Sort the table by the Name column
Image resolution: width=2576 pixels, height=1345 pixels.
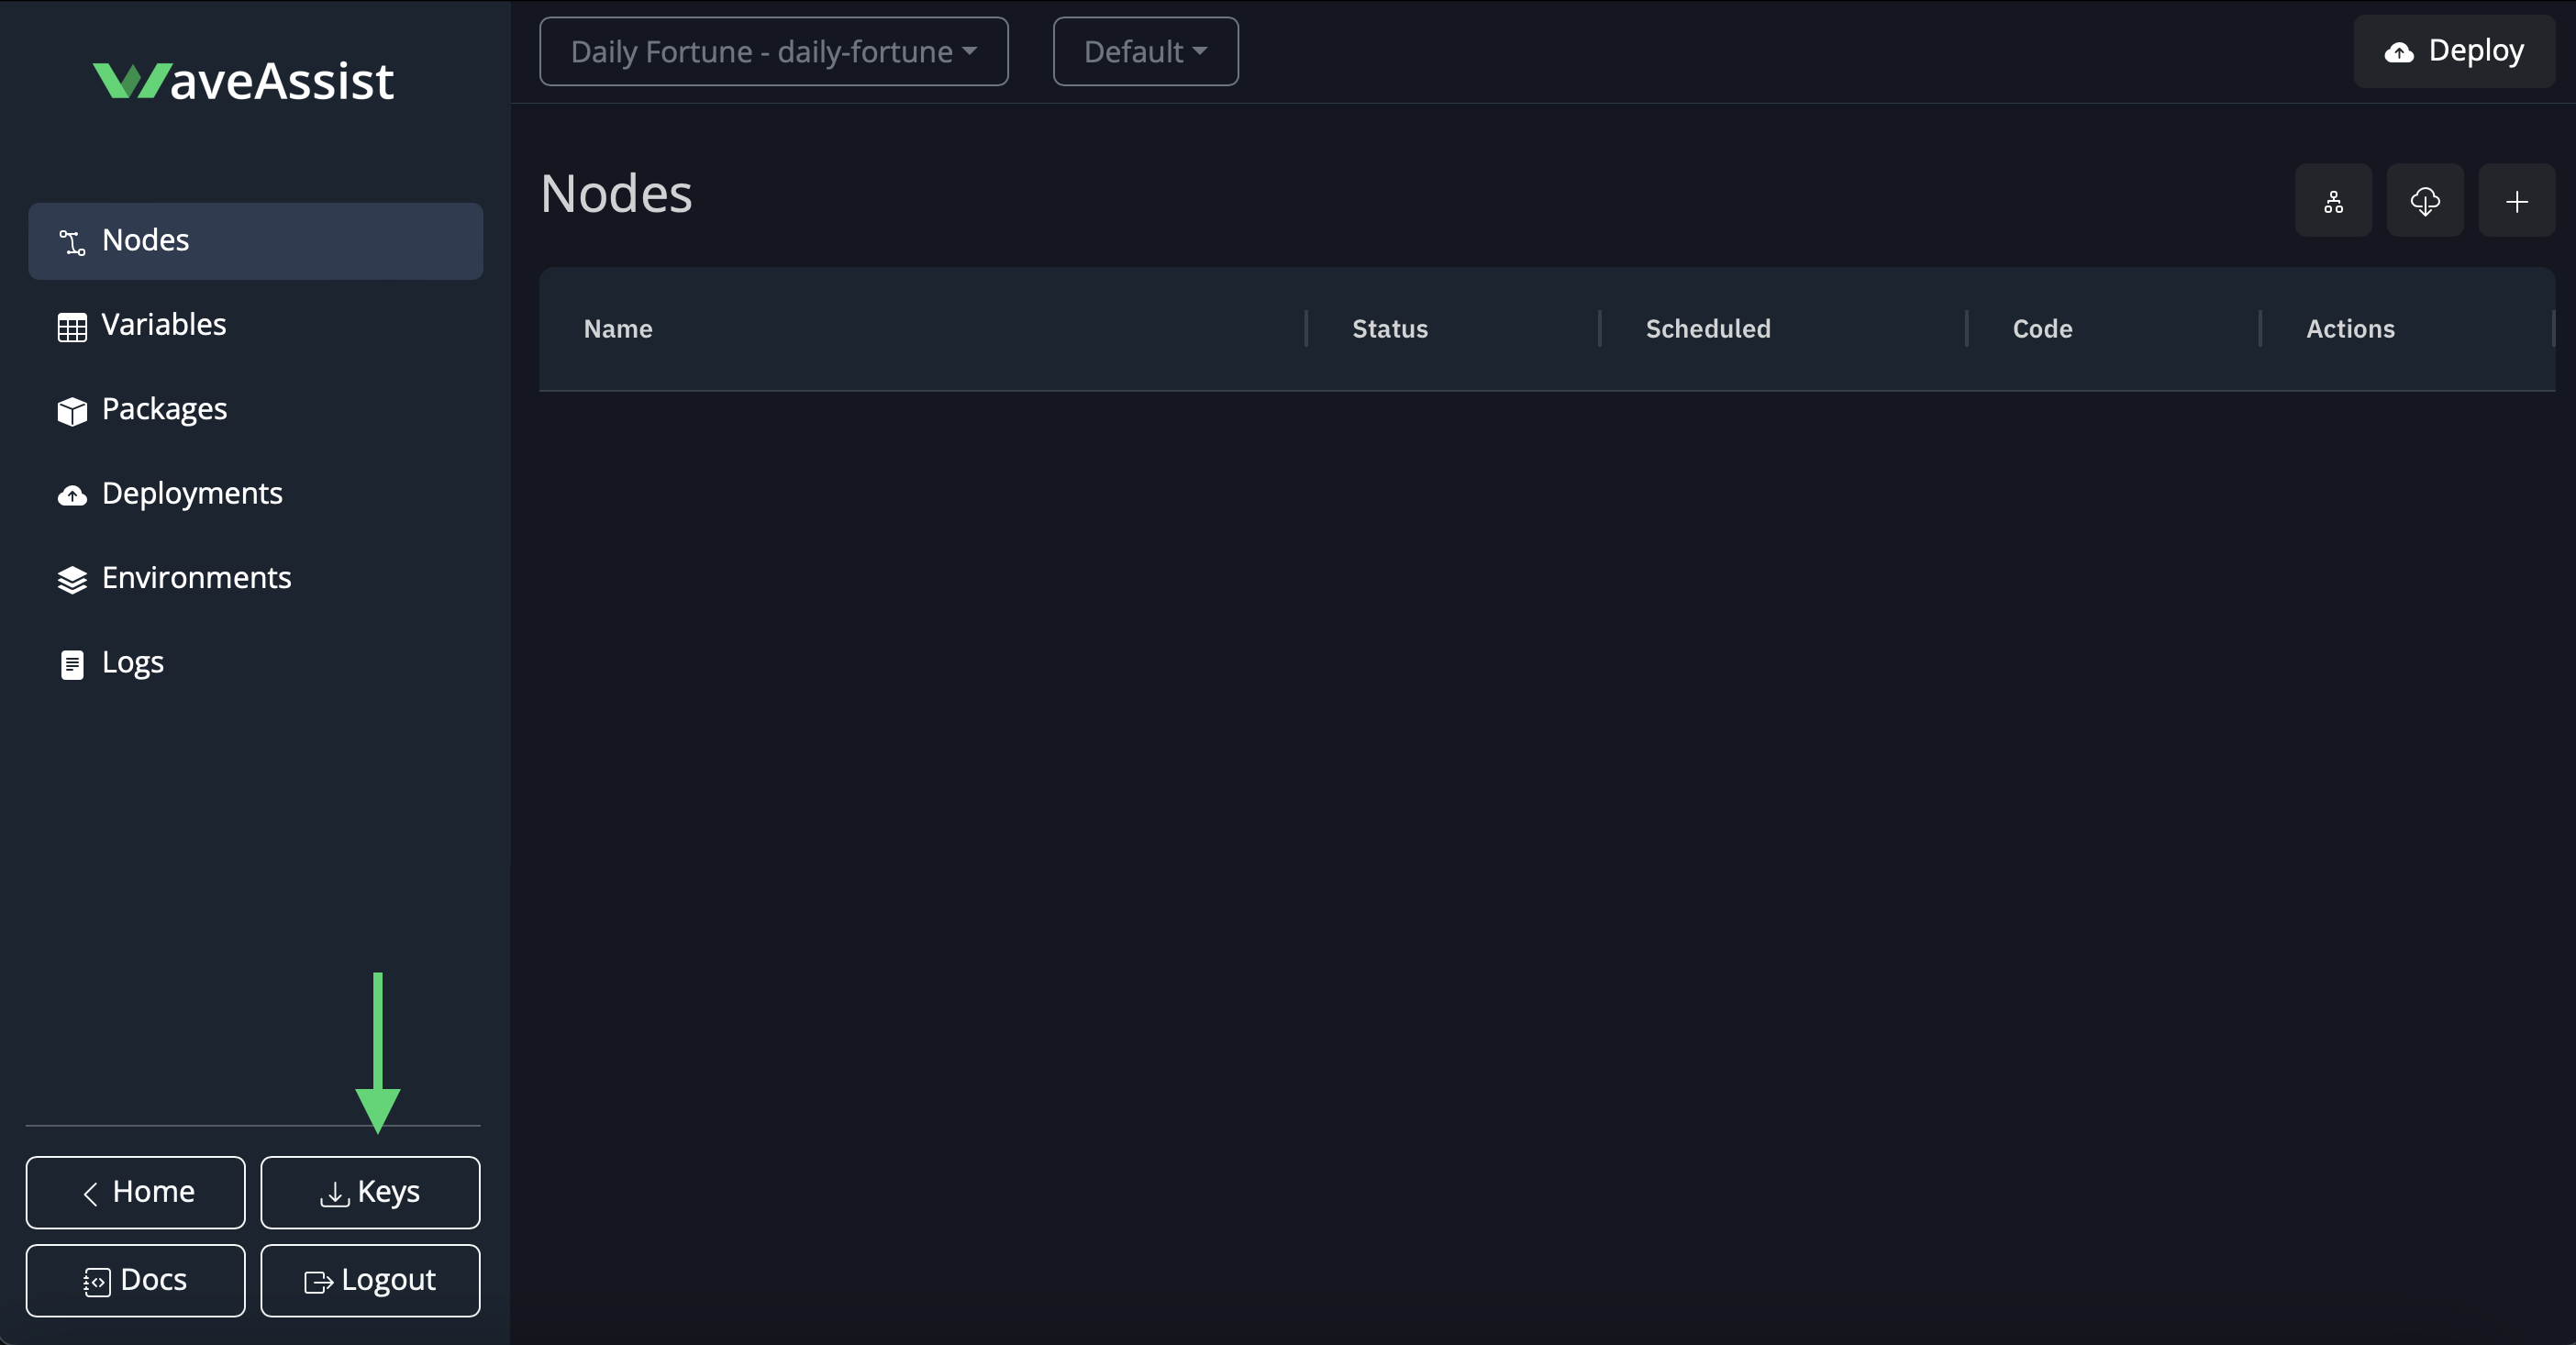click(617, 328)
